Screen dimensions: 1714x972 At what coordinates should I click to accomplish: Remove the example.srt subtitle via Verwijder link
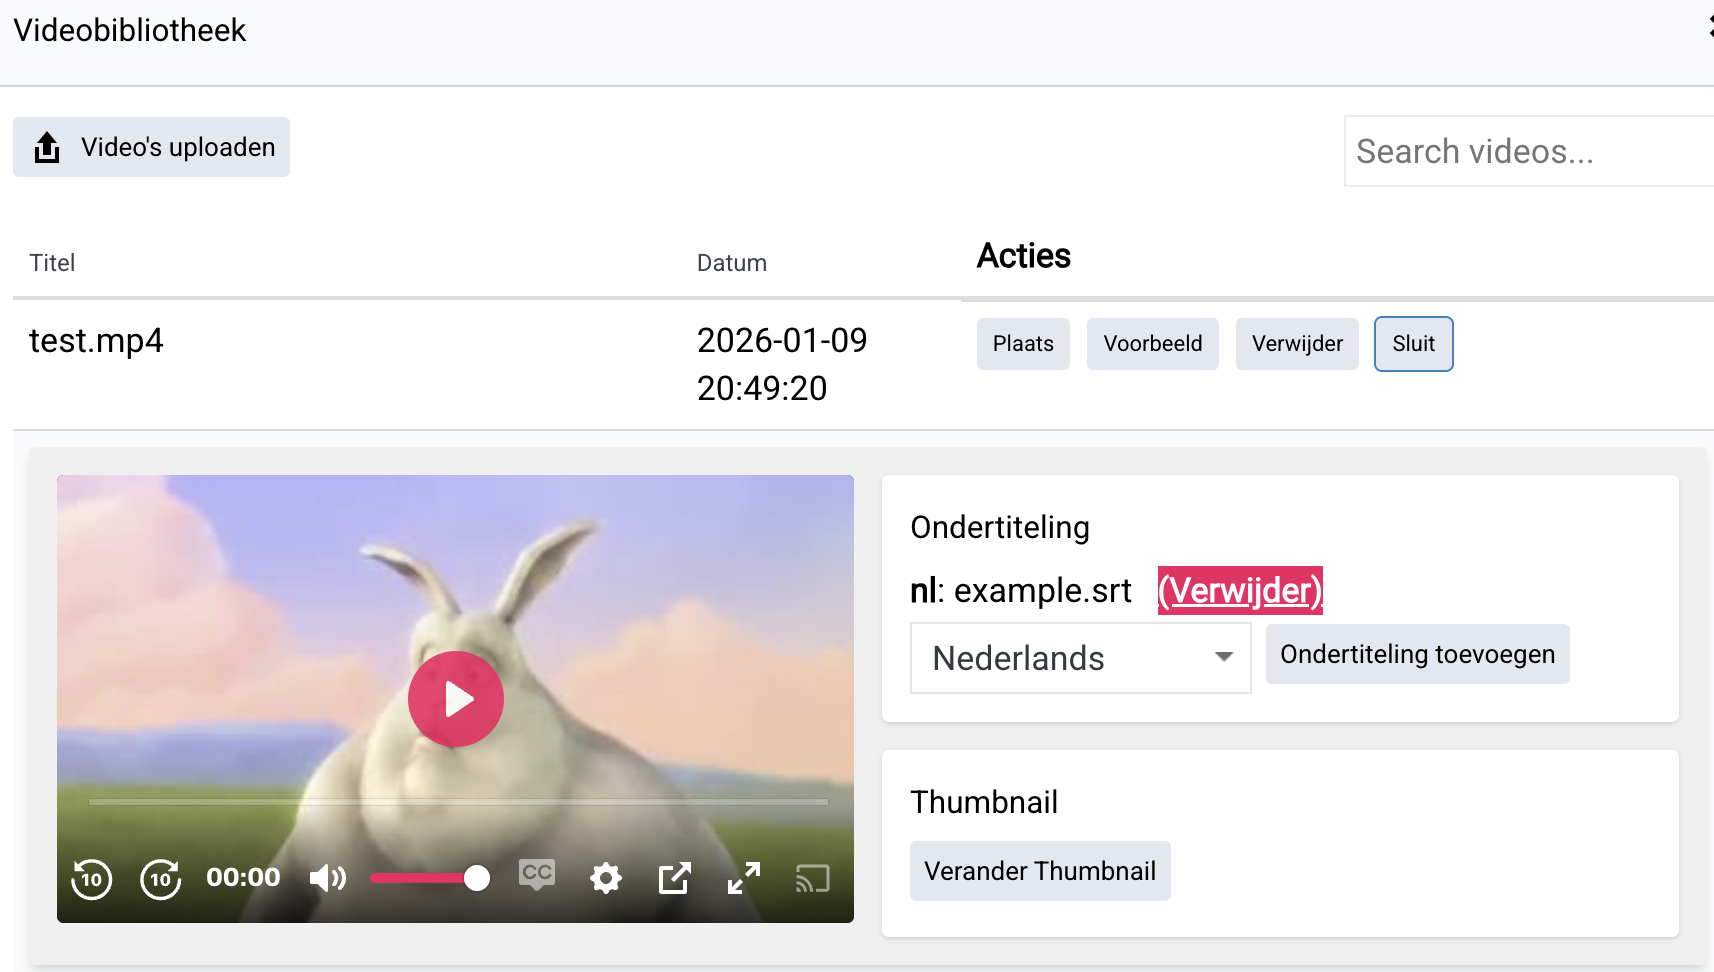coord(1240,590)
